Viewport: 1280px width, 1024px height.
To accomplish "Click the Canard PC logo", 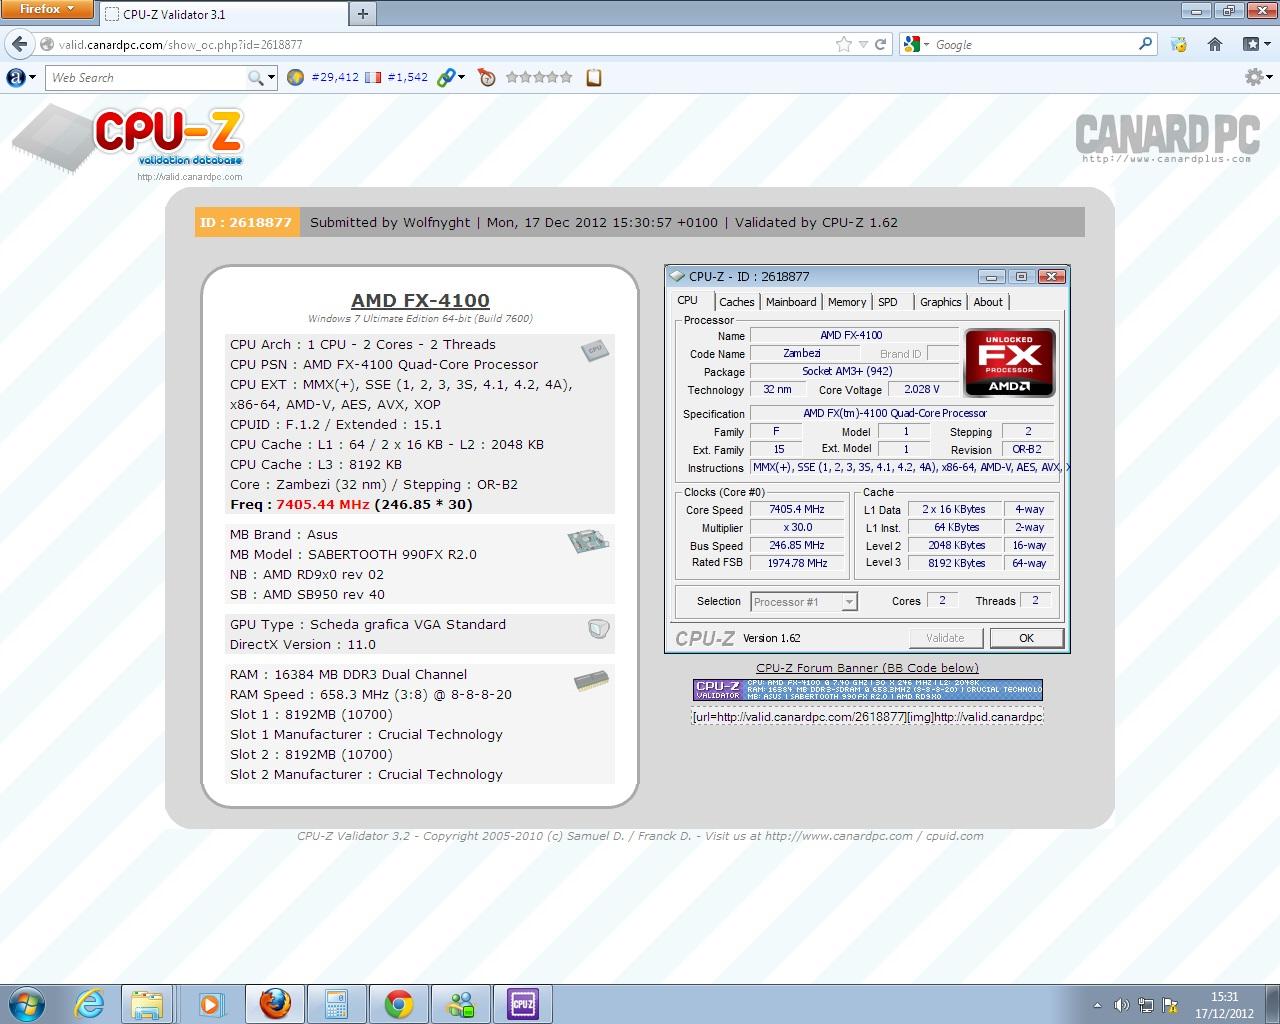I will (1167, 139).
